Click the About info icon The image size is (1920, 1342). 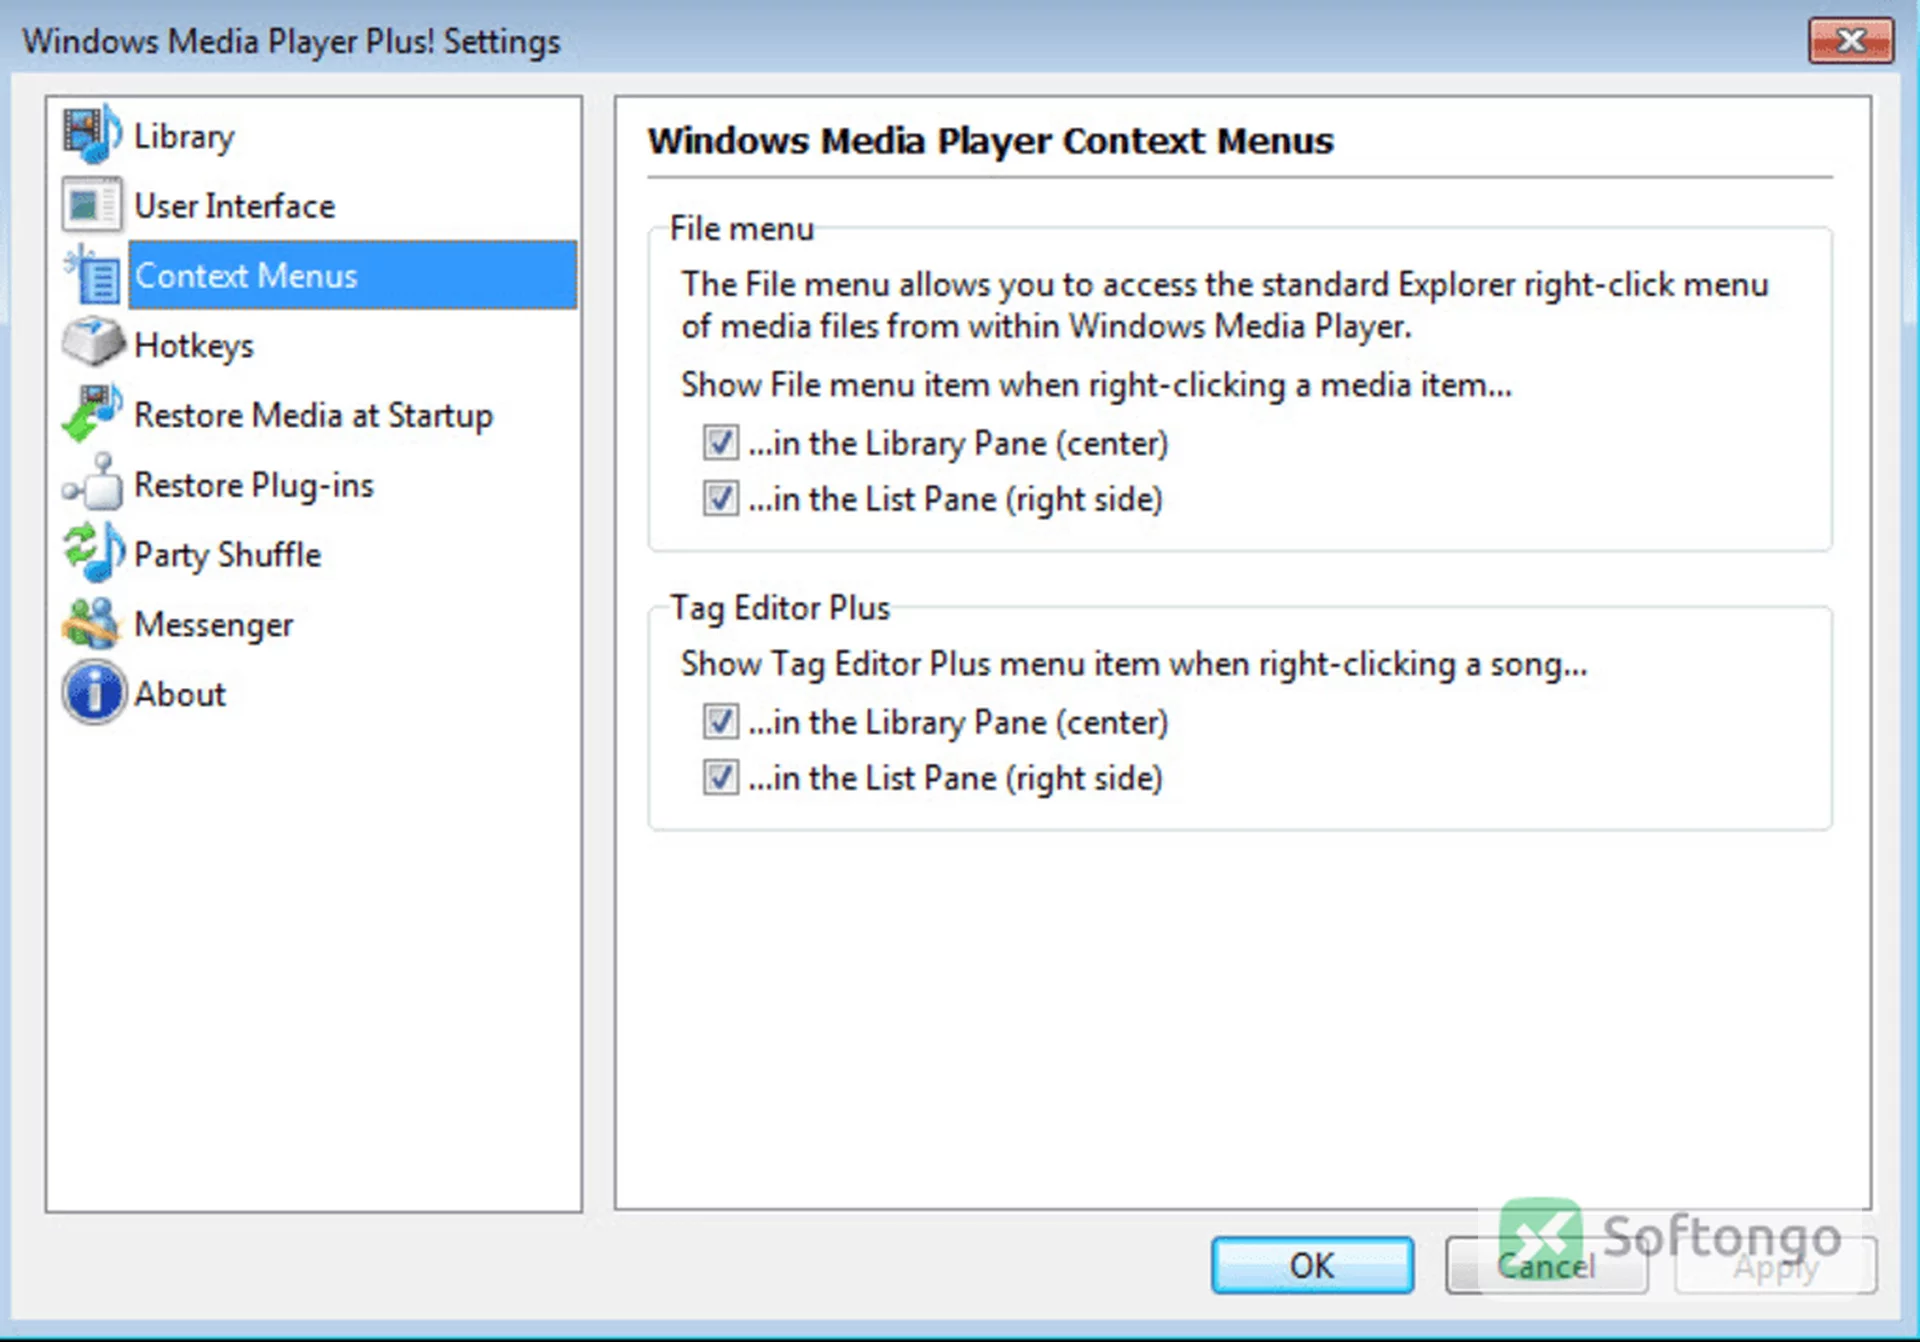[x=92, y=692]
